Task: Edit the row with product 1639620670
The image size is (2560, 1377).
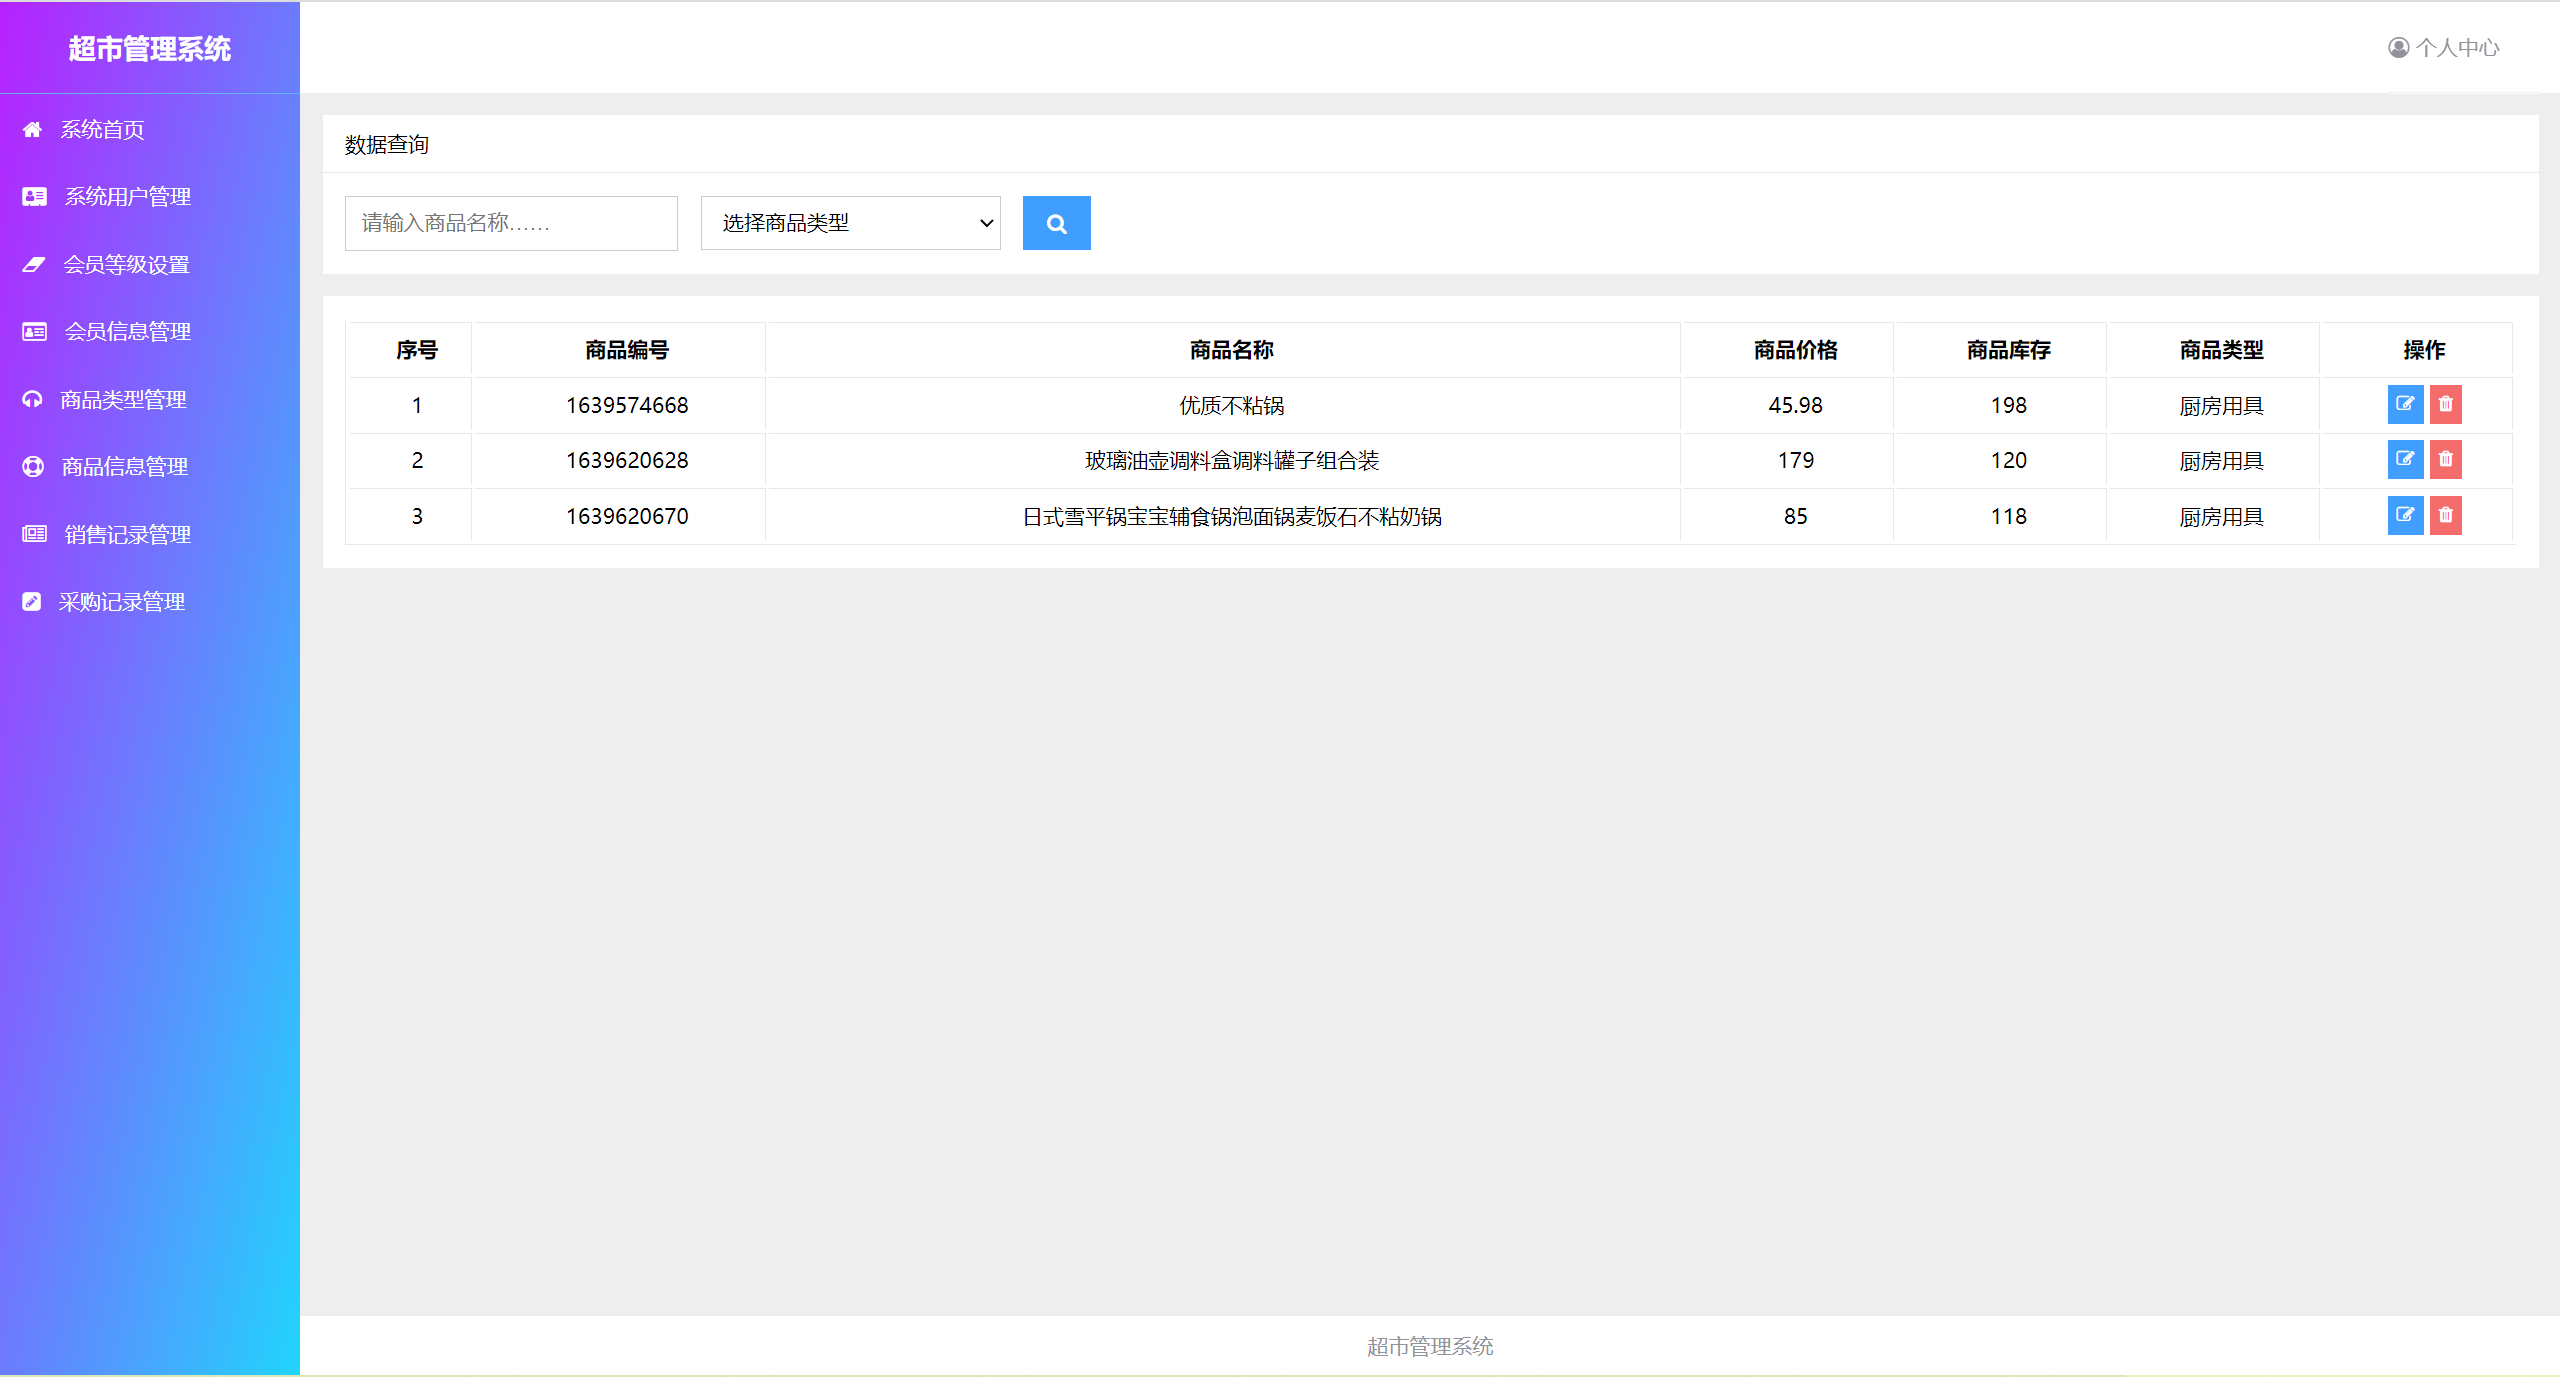Action: pos(2404,515)
